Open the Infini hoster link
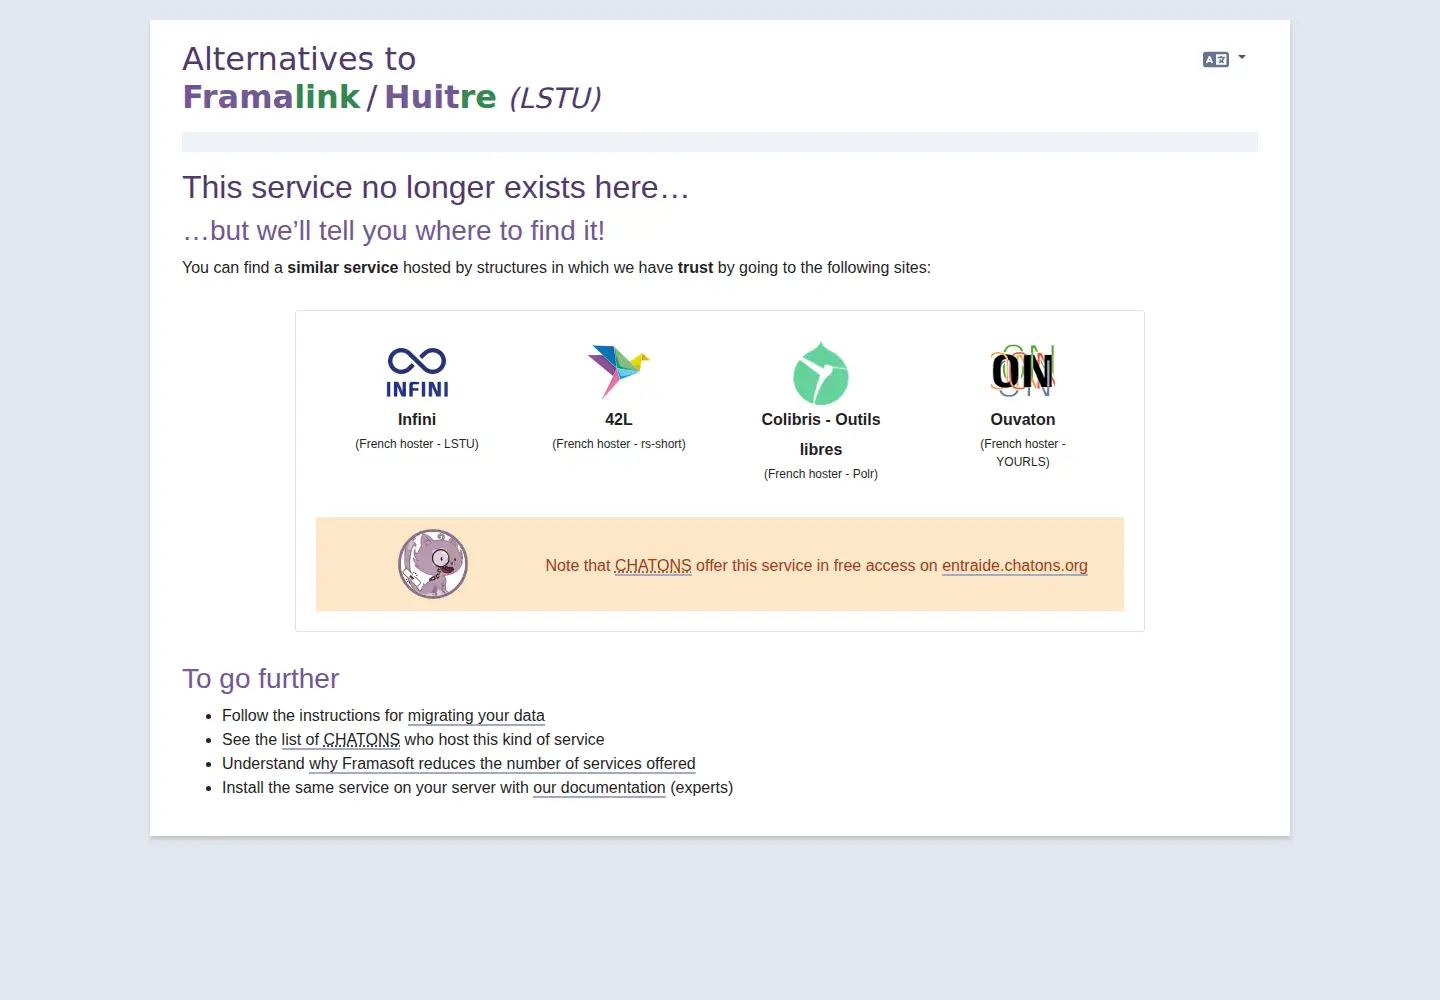The image size is (1440, 1000). tap(417, 420)
